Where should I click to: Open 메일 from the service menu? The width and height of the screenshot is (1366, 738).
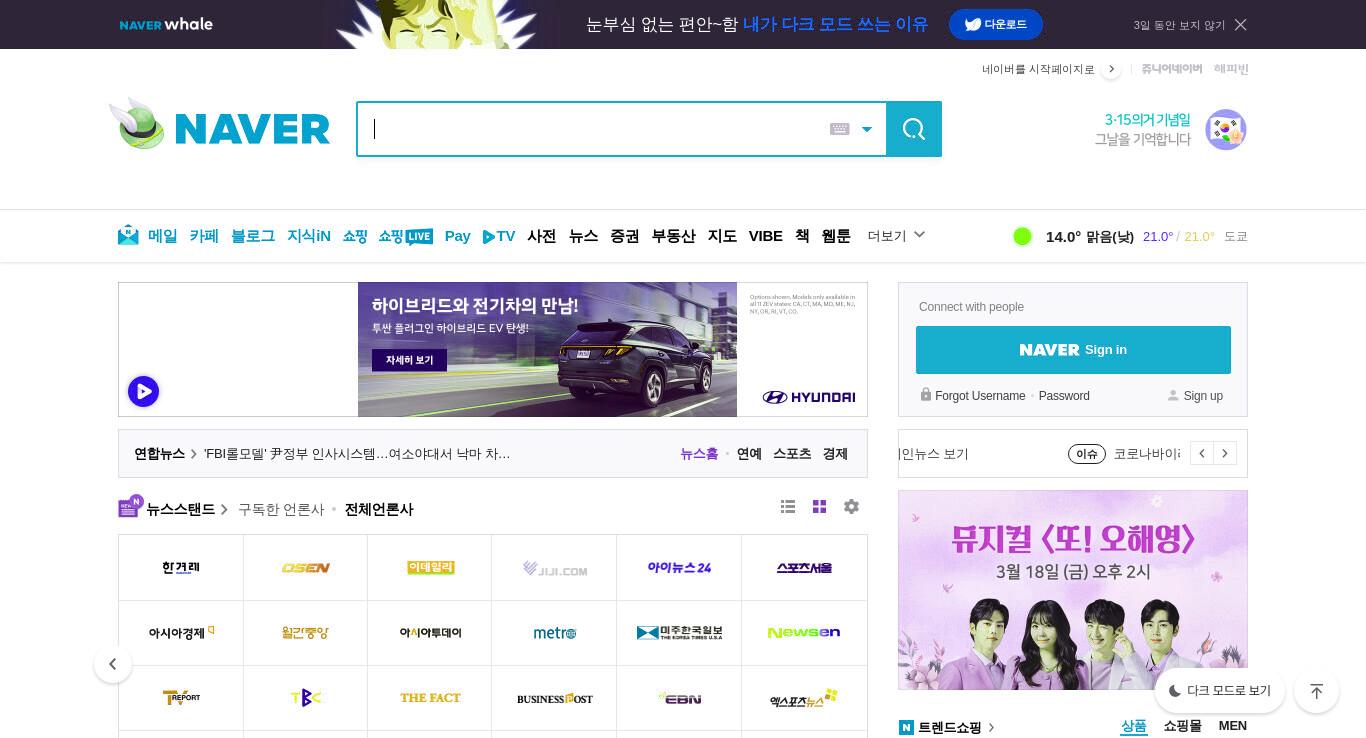(162, 236)
